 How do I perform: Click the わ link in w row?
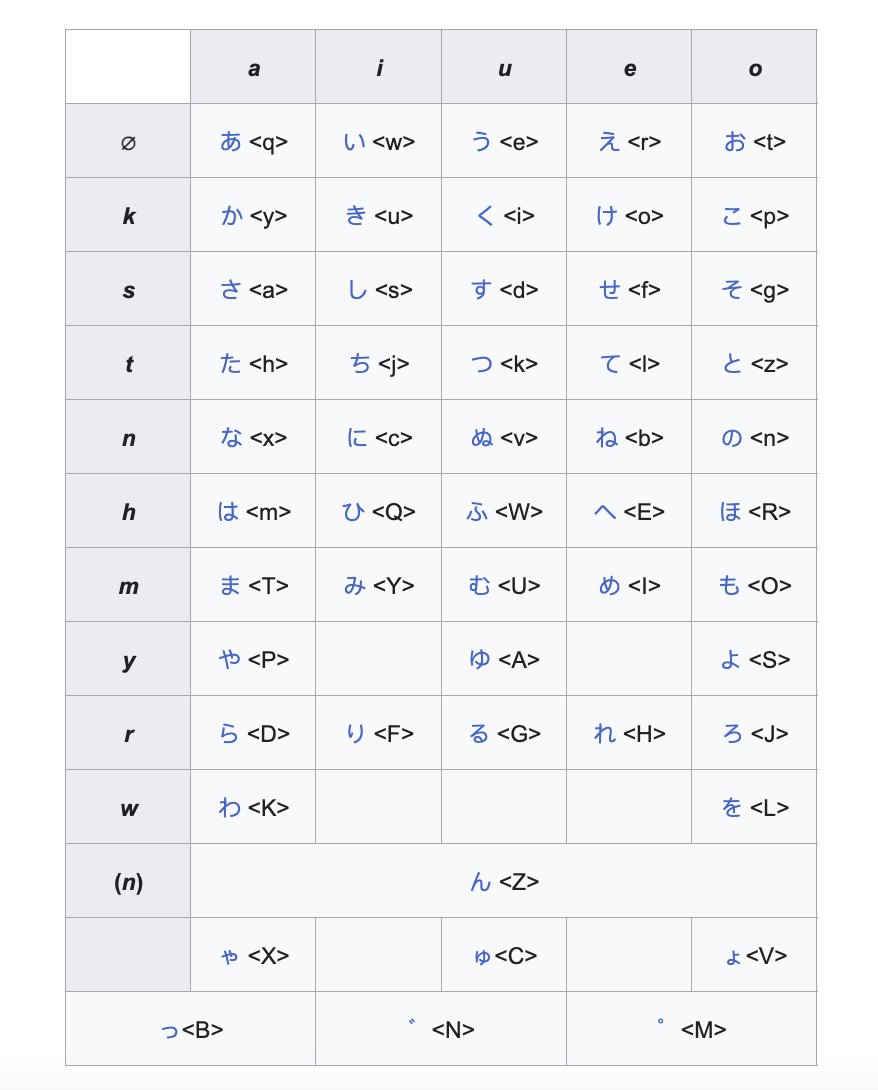click(x=229, y=807)
